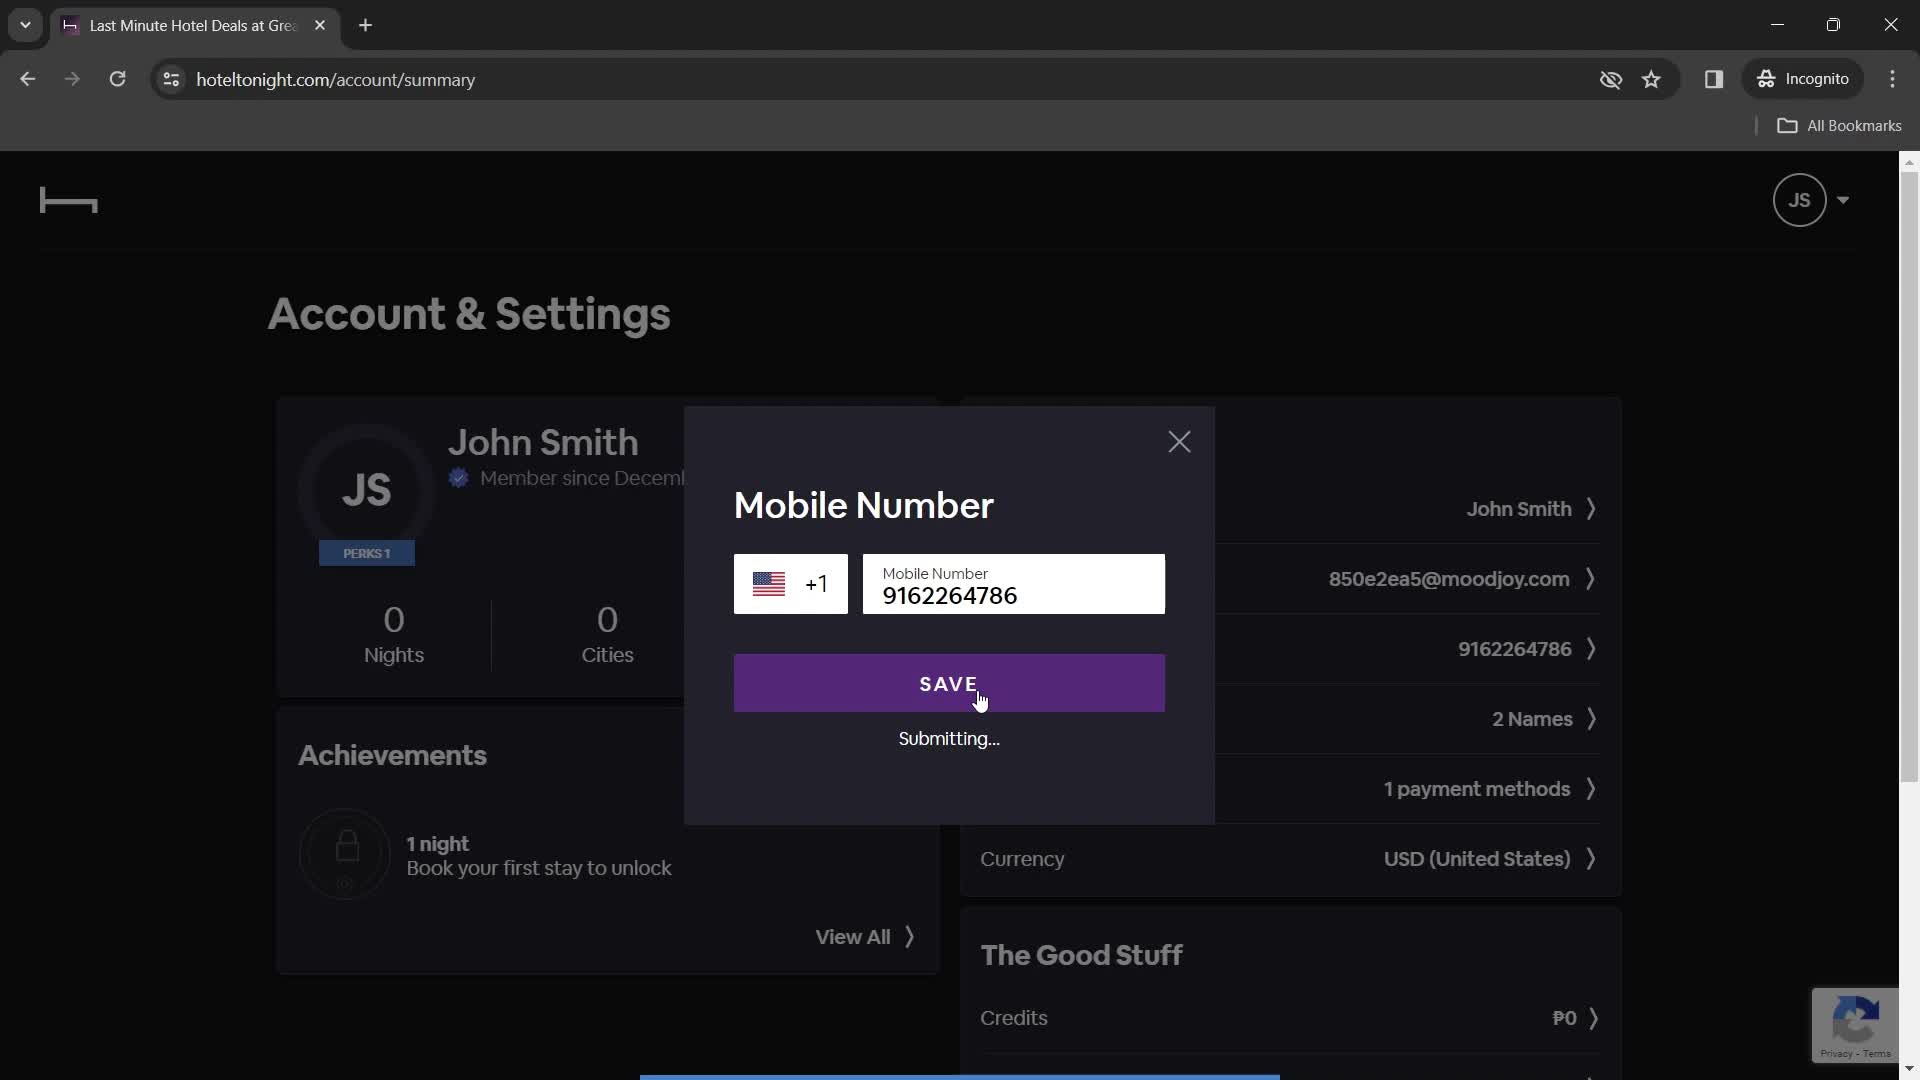Open the JS account menu dropdown
Screen dimensions: 1920x1080
(1811, 200)
